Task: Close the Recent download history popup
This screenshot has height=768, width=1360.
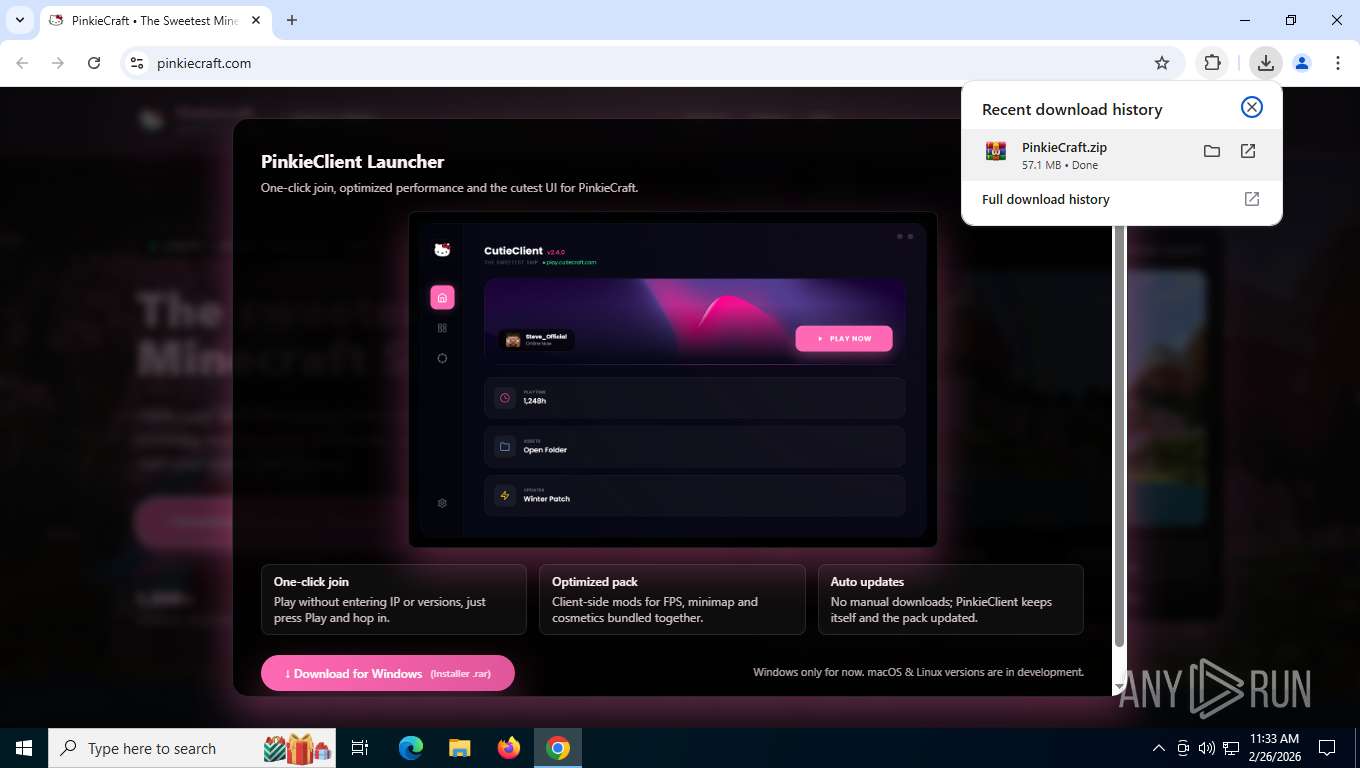Action: click(1251, 108)
